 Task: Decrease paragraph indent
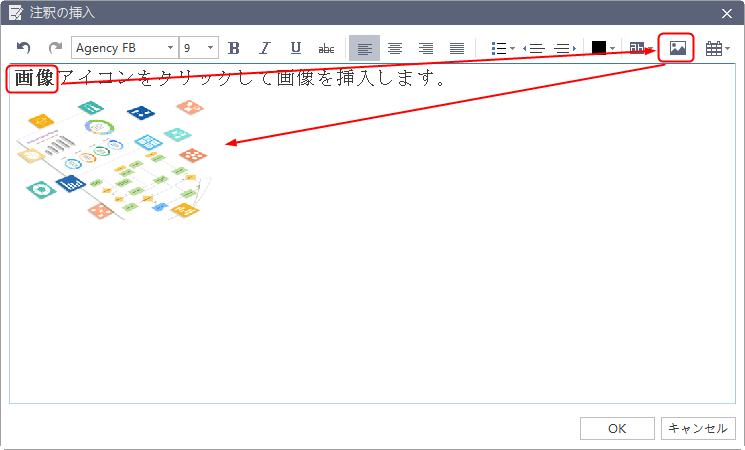534,48
